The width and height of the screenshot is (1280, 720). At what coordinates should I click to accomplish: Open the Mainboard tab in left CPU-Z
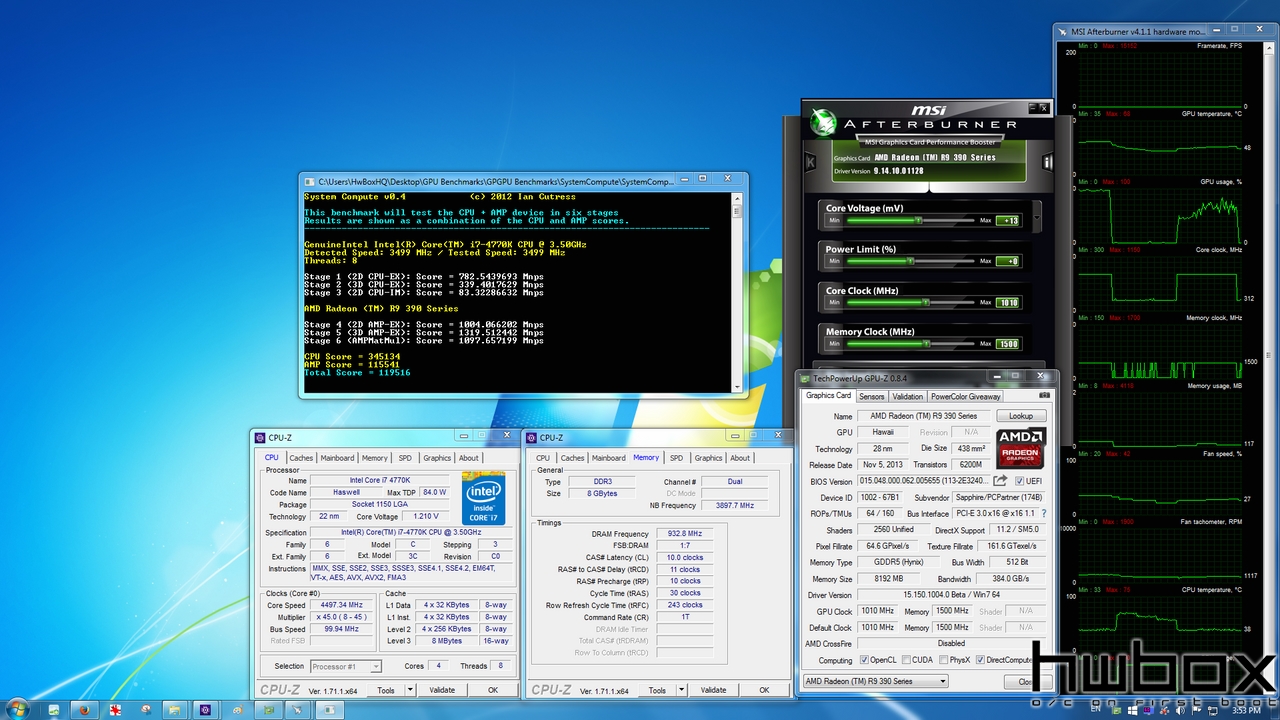pyautogui.click(x=337, y=458)
